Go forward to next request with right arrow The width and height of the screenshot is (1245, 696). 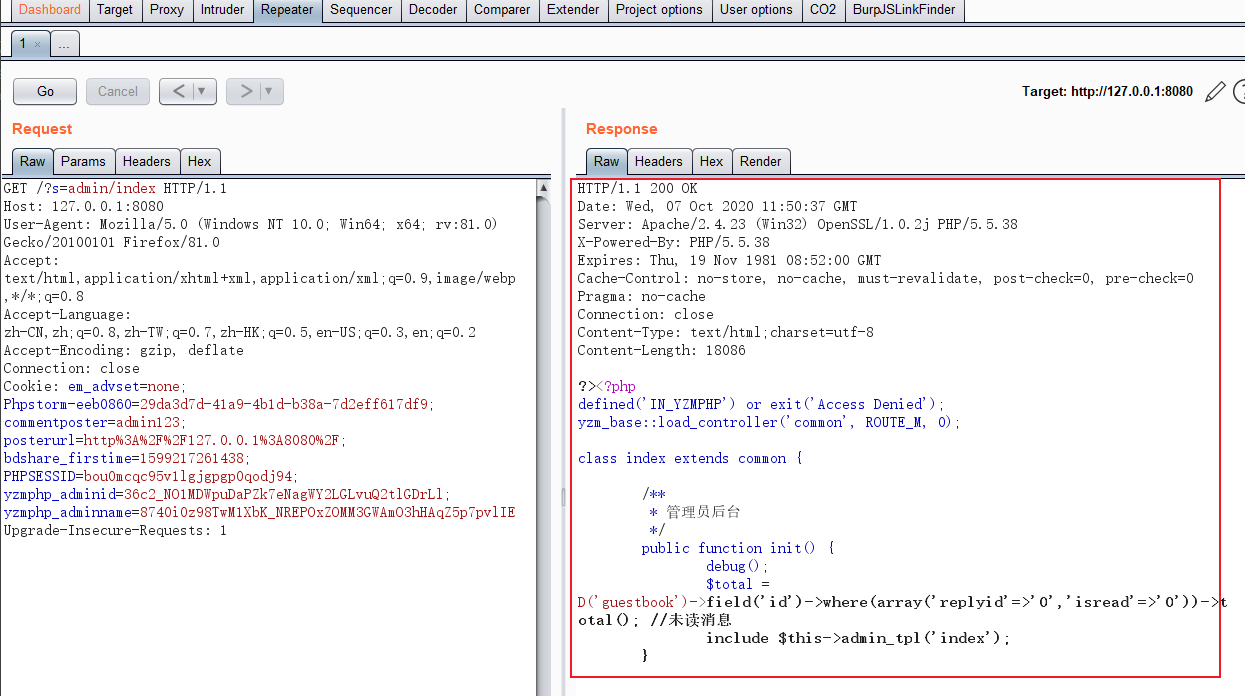pos(244,91)
